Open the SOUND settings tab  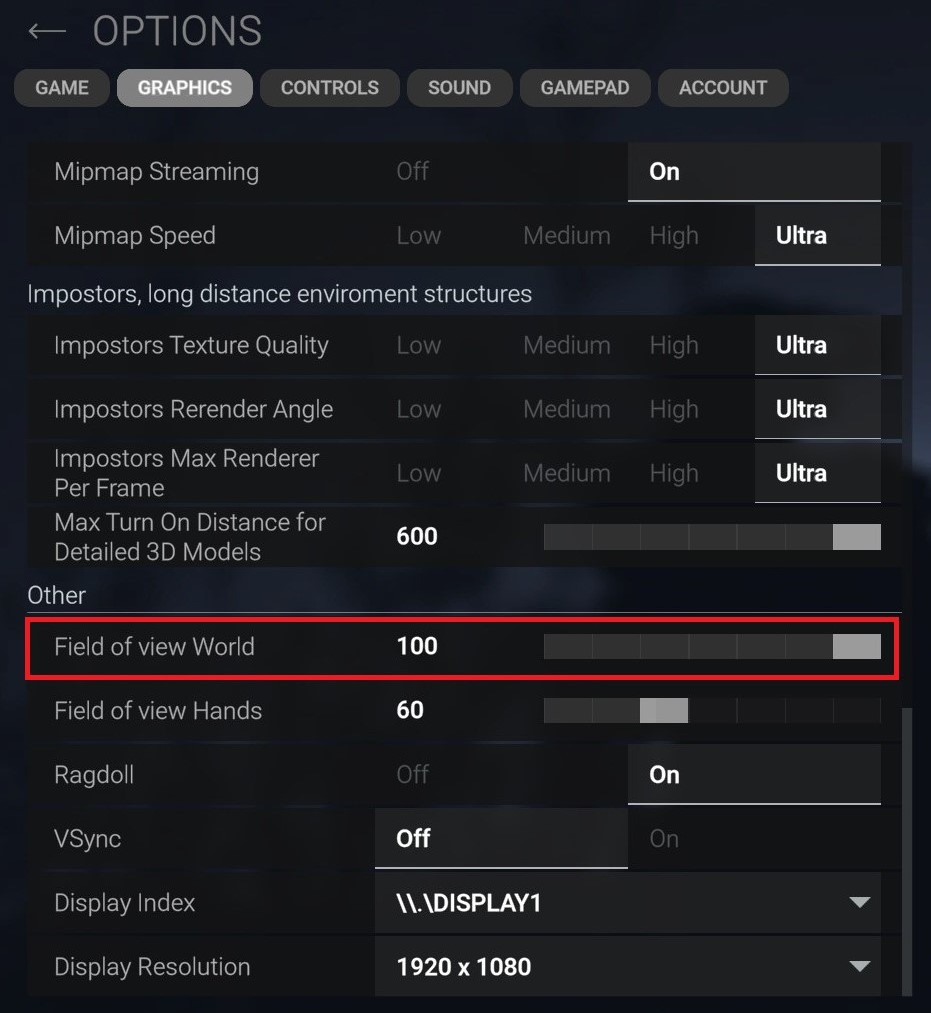(459, 87)
